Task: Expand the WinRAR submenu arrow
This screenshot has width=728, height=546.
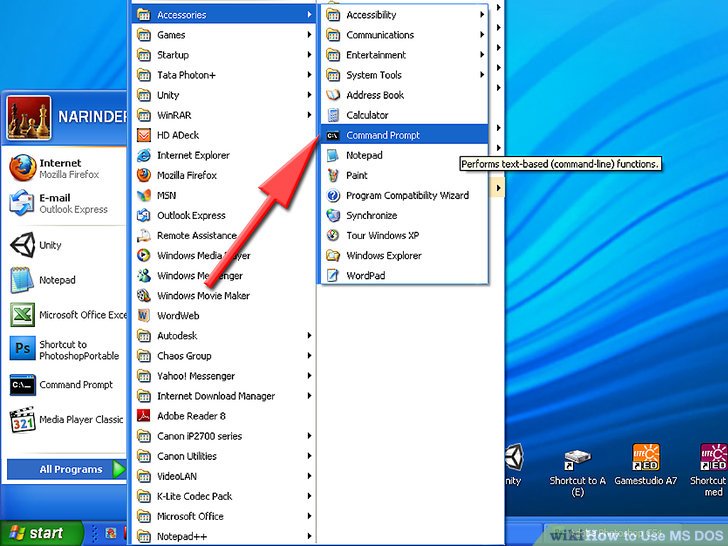Action: pyautogui.click(x=309, y=115)
